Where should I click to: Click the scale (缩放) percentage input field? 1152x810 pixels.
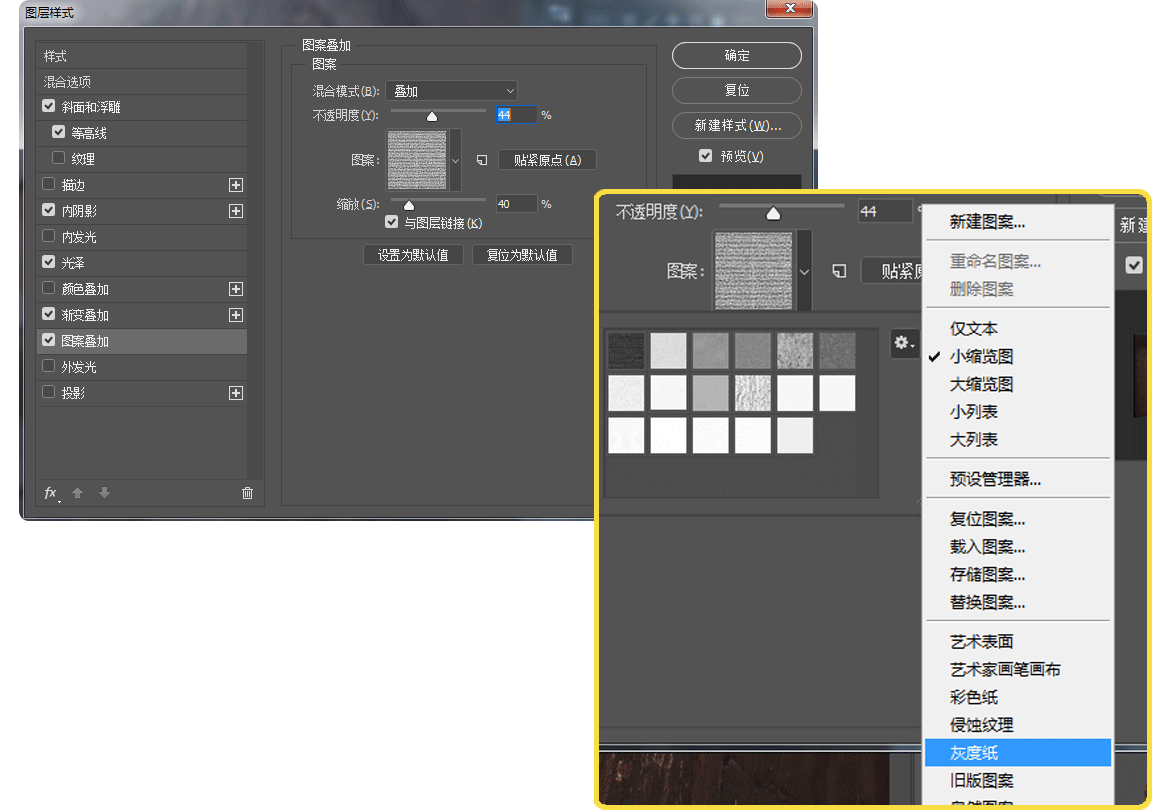click(516, 204)
